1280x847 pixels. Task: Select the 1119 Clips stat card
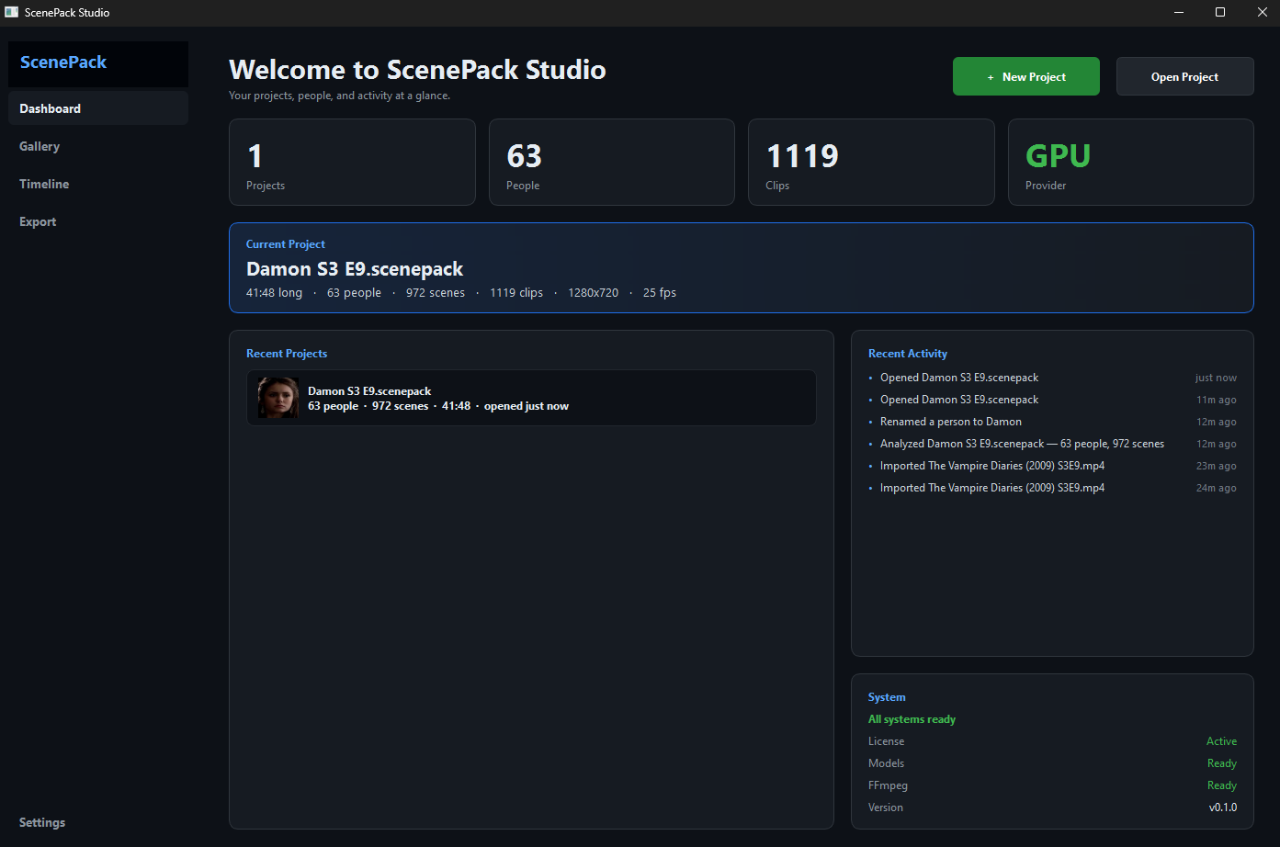(x=871, y=163)
